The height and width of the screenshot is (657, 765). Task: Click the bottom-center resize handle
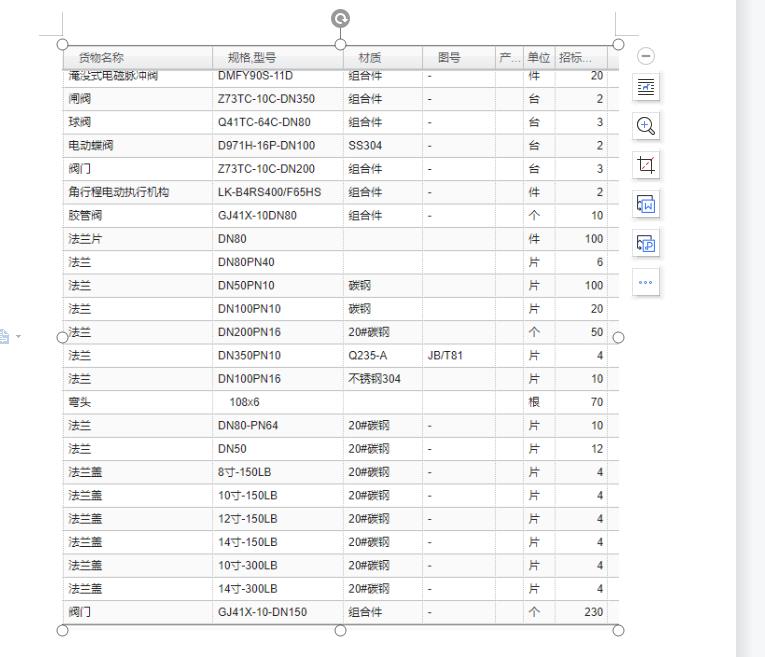point(340,630)
